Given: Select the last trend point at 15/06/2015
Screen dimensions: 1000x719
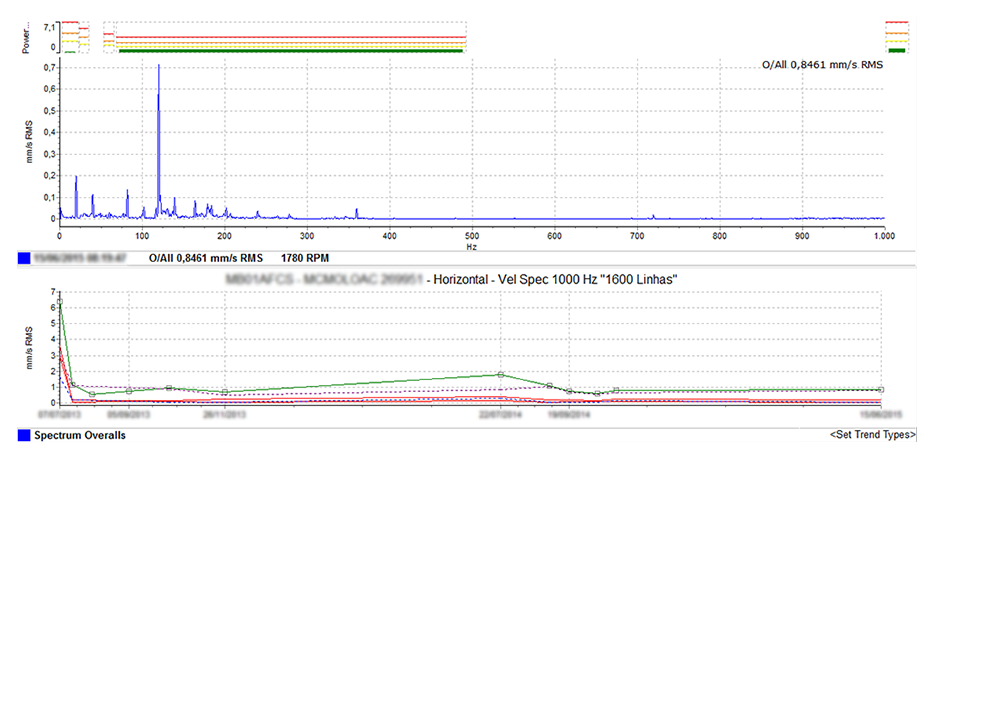Looking at the screenshot, I should point(880,390).
